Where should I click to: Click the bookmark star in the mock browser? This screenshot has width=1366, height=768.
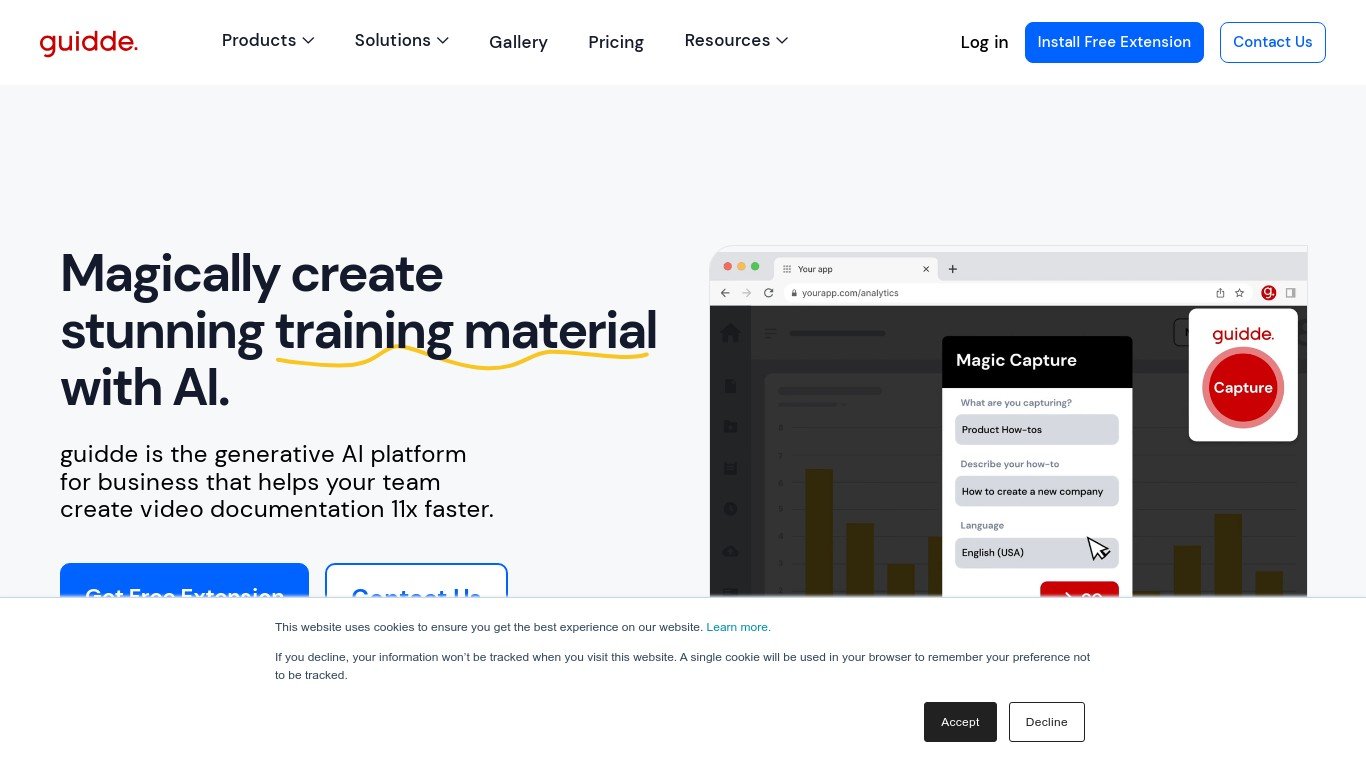coord(1240,293)
